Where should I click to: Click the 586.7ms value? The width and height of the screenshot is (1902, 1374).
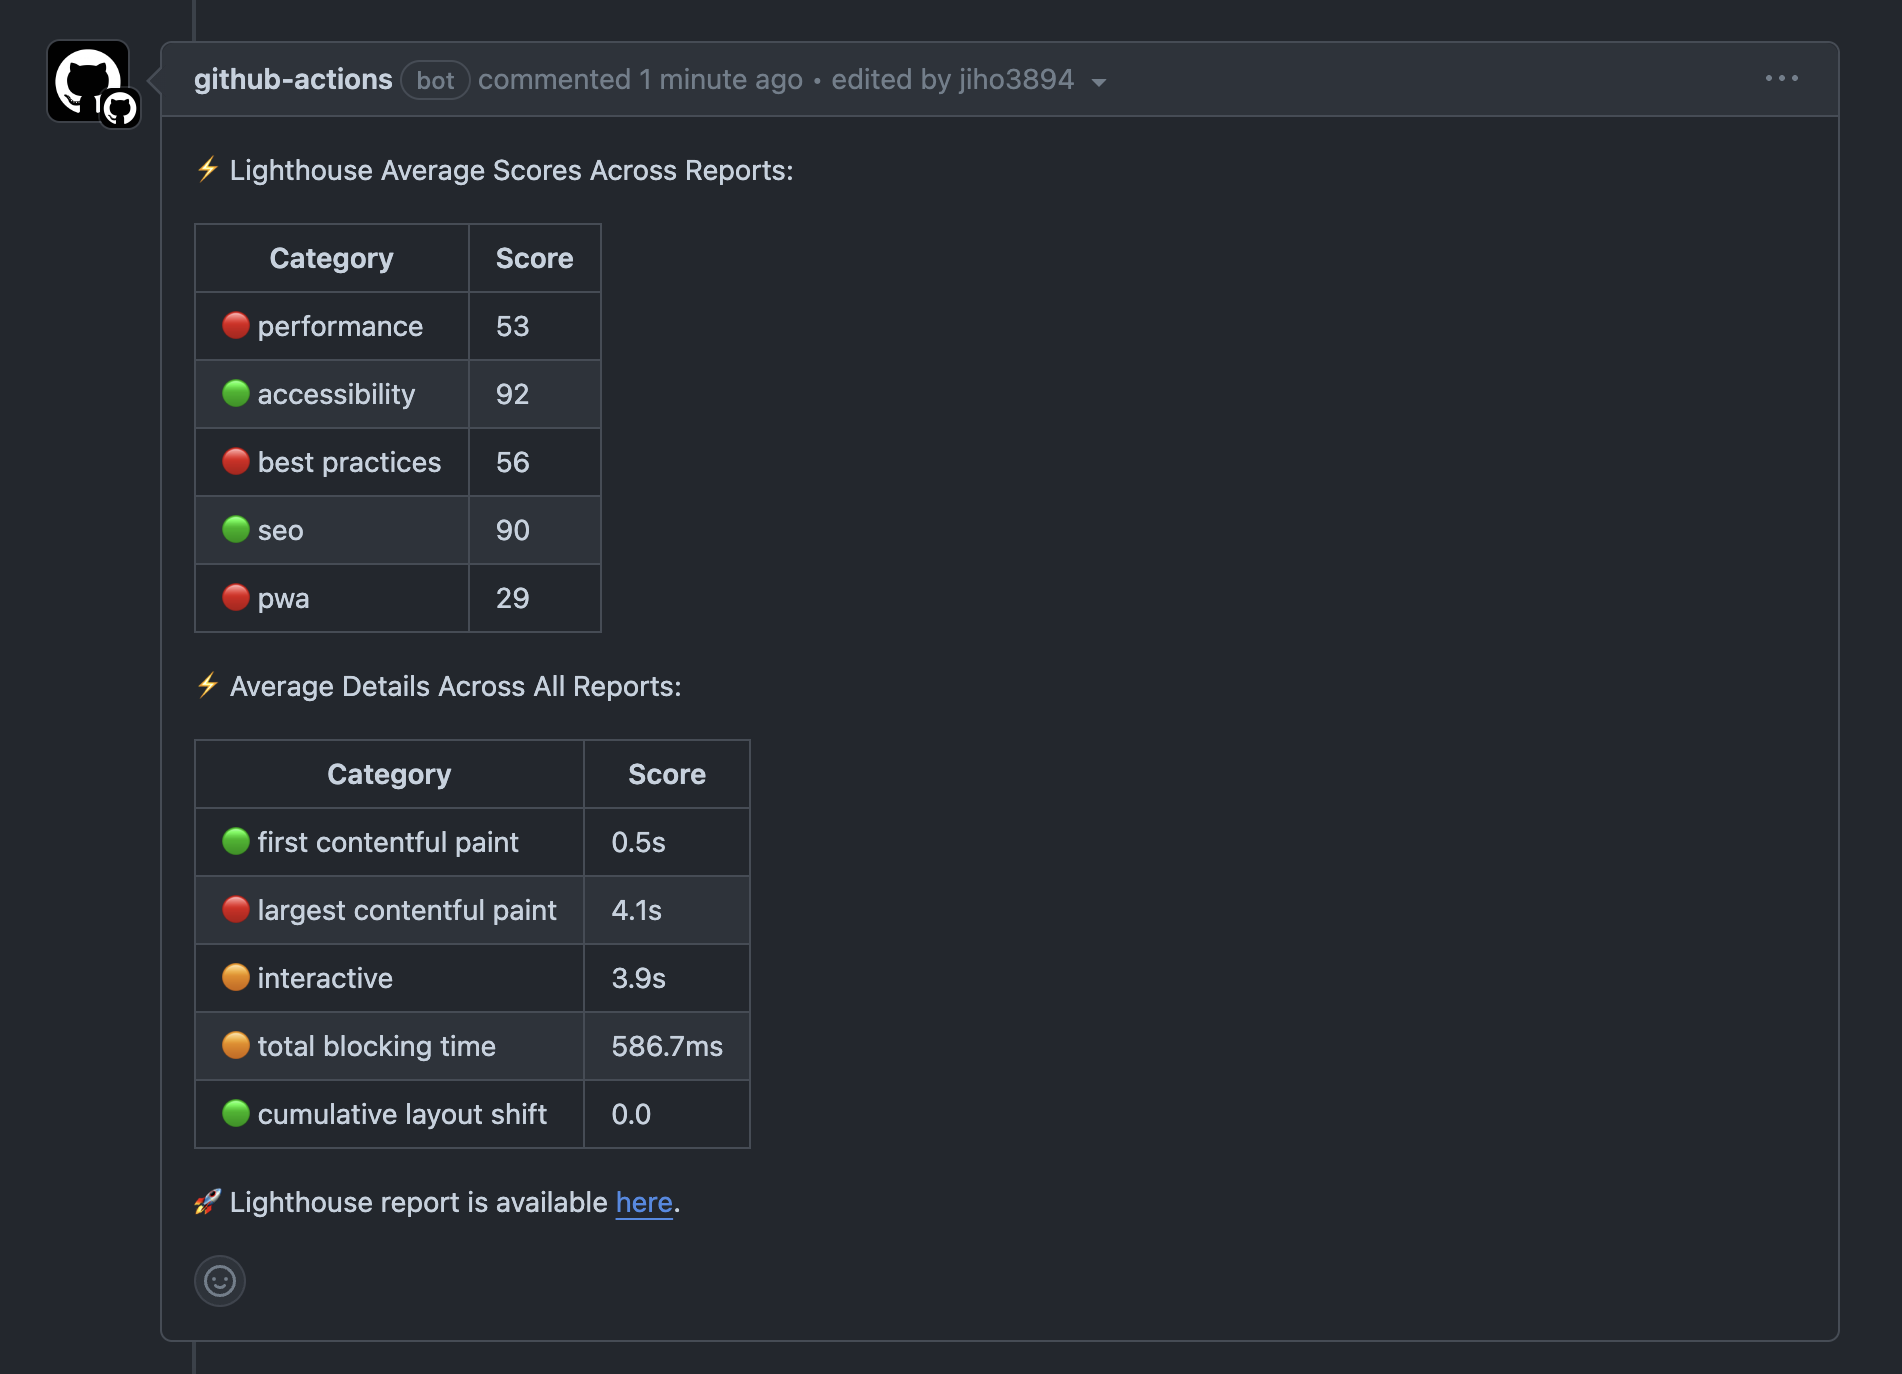click(667, 1046)
